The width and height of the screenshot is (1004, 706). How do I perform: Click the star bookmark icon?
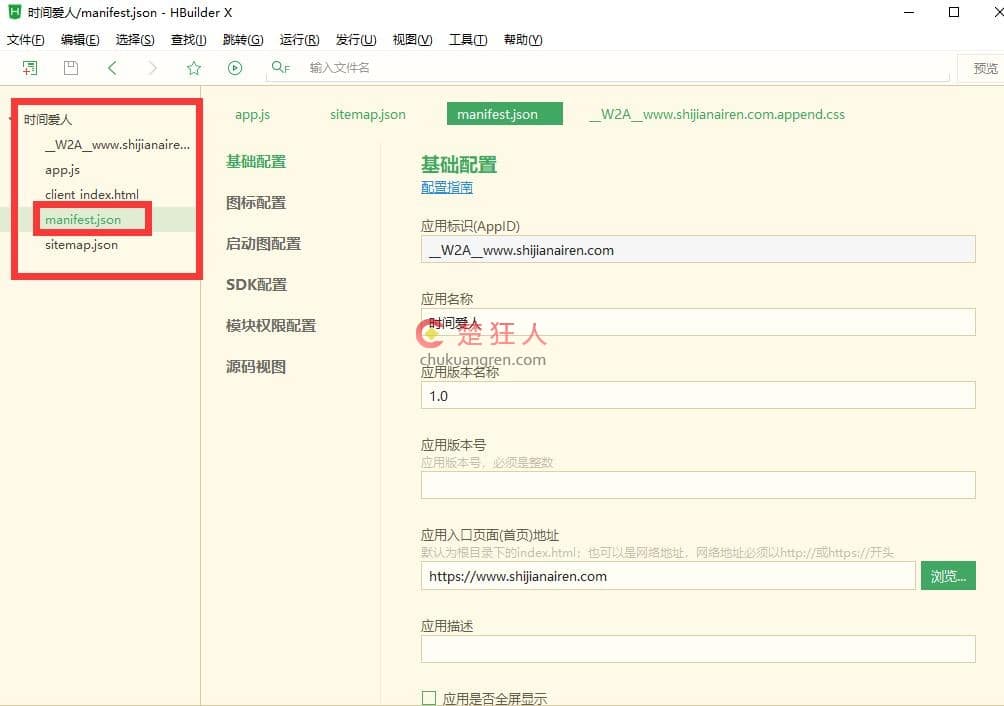[x=193, y=68]
